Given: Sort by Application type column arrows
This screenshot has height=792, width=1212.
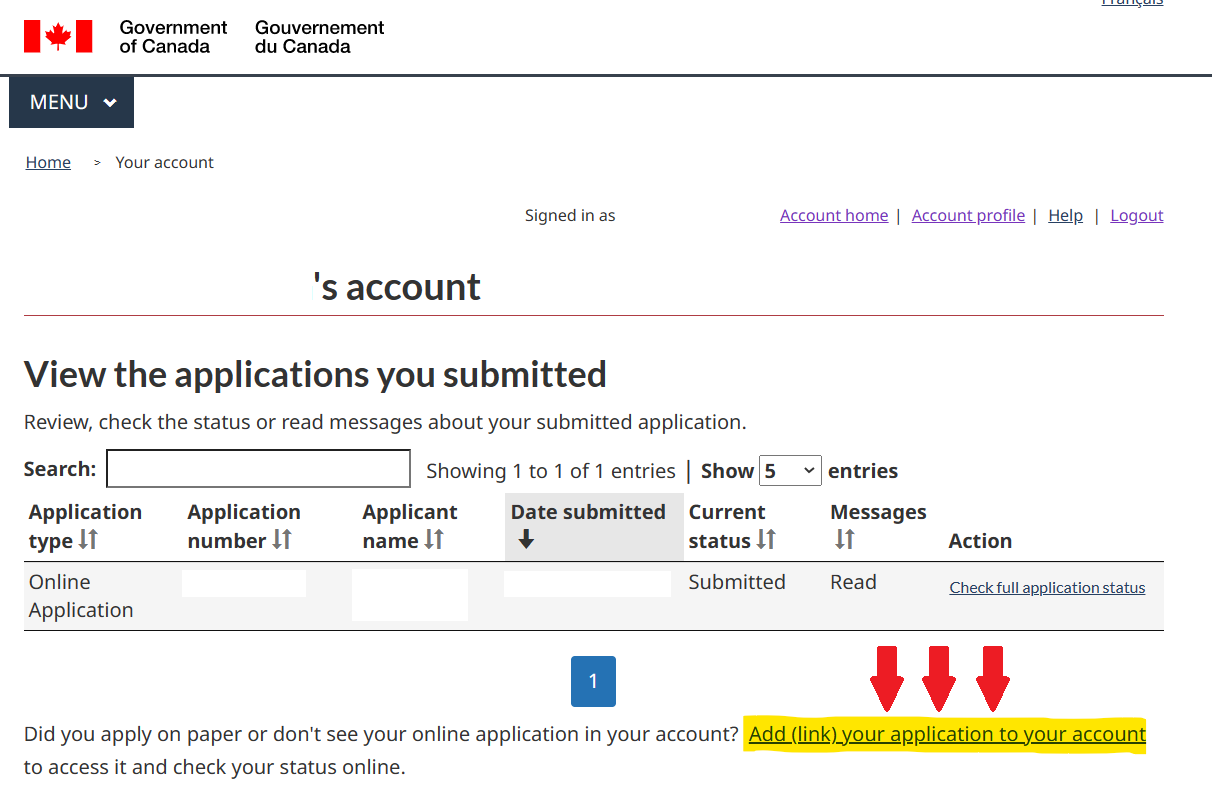Looking at the screenshot, I should [x=88, y=540].
